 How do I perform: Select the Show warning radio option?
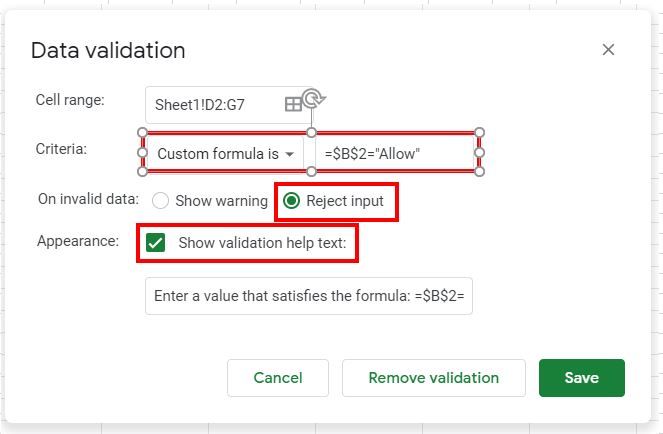coord(160,200)
